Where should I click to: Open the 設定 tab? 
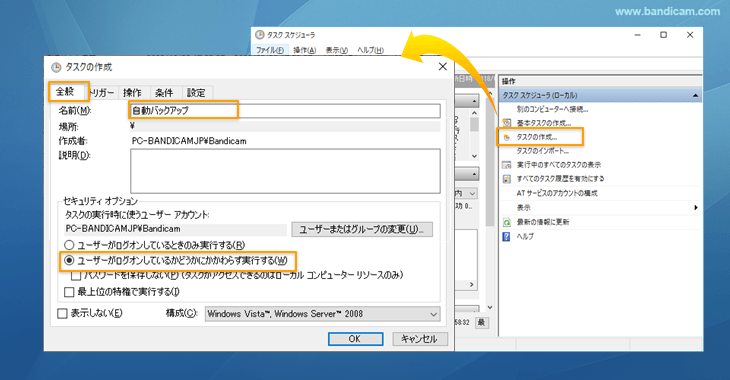[x=196, y=93]
